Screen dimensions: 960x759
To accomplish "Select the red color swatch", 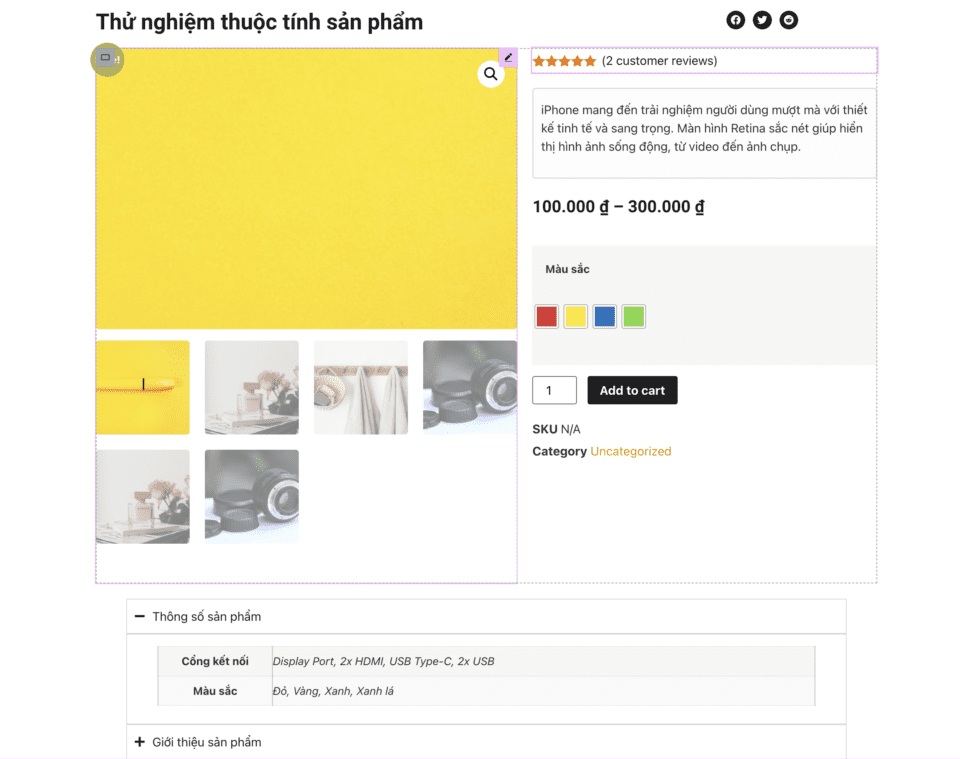I will pyautogui.click(x=546, y=317).
